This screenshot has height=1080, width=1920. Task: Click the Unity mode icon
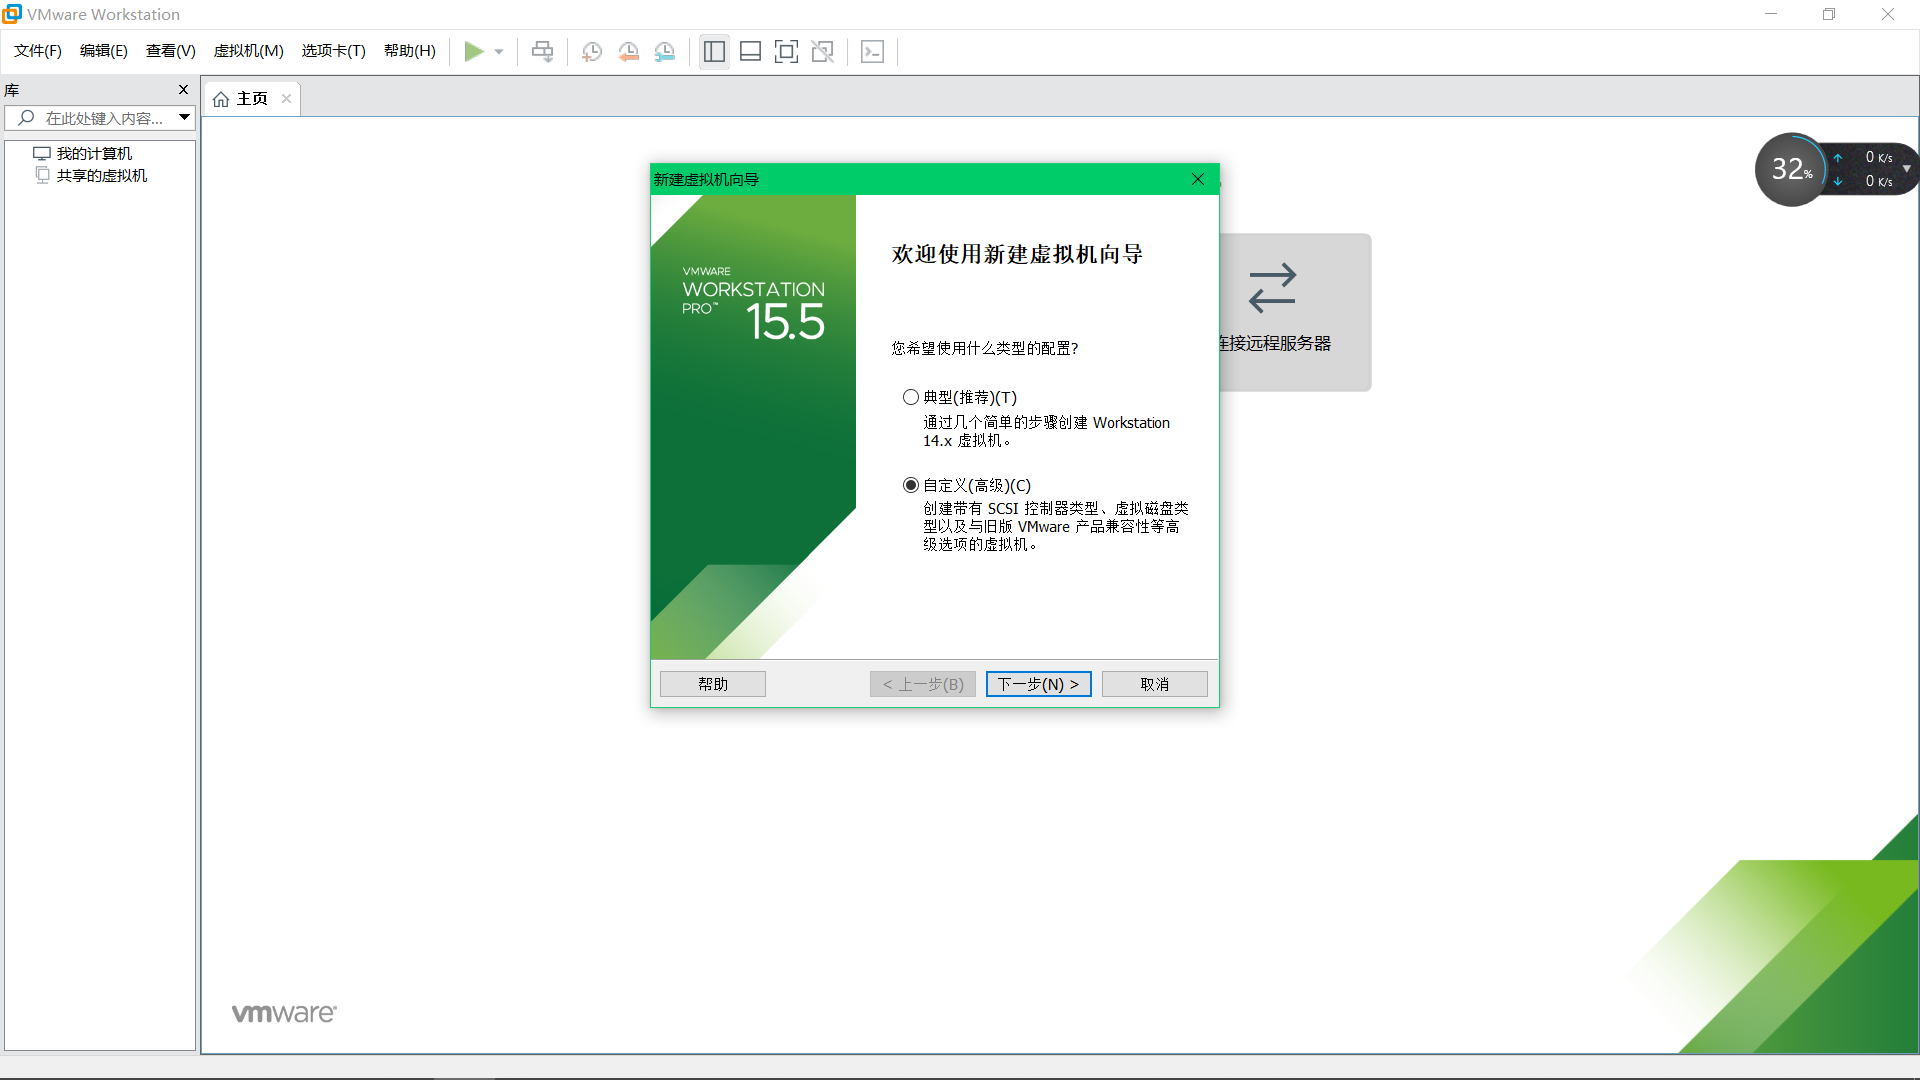pos(823,51)
